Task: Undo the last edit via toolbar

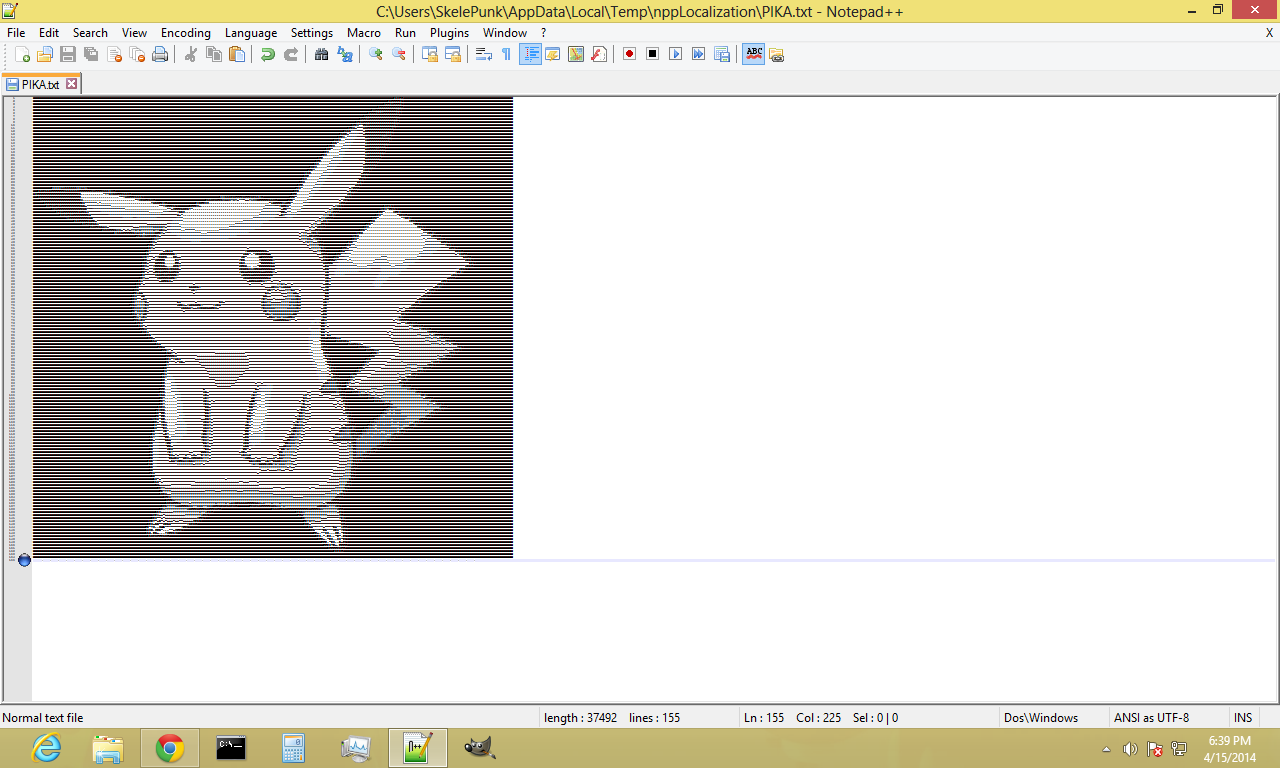Action: point(267,54)
